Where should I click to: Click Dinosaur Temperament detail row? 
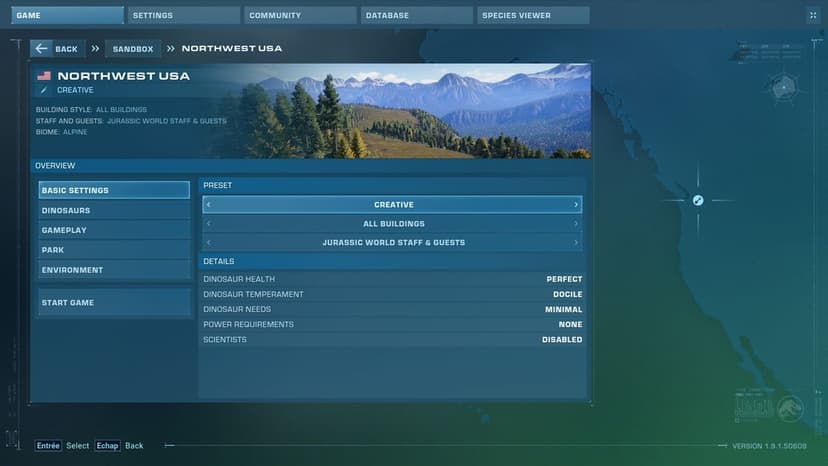[x=392, y=294]
